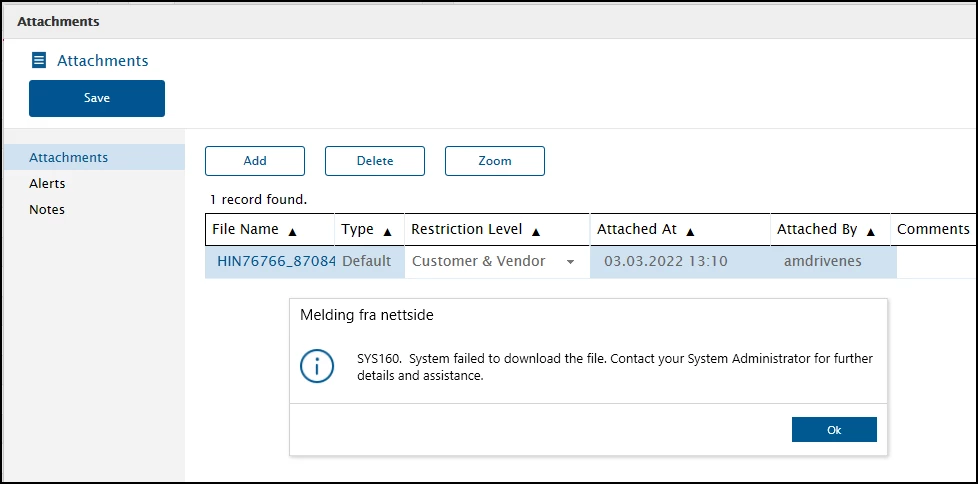Sort by File Name column arrow
The image size is (978, 484).
[292, 231]
